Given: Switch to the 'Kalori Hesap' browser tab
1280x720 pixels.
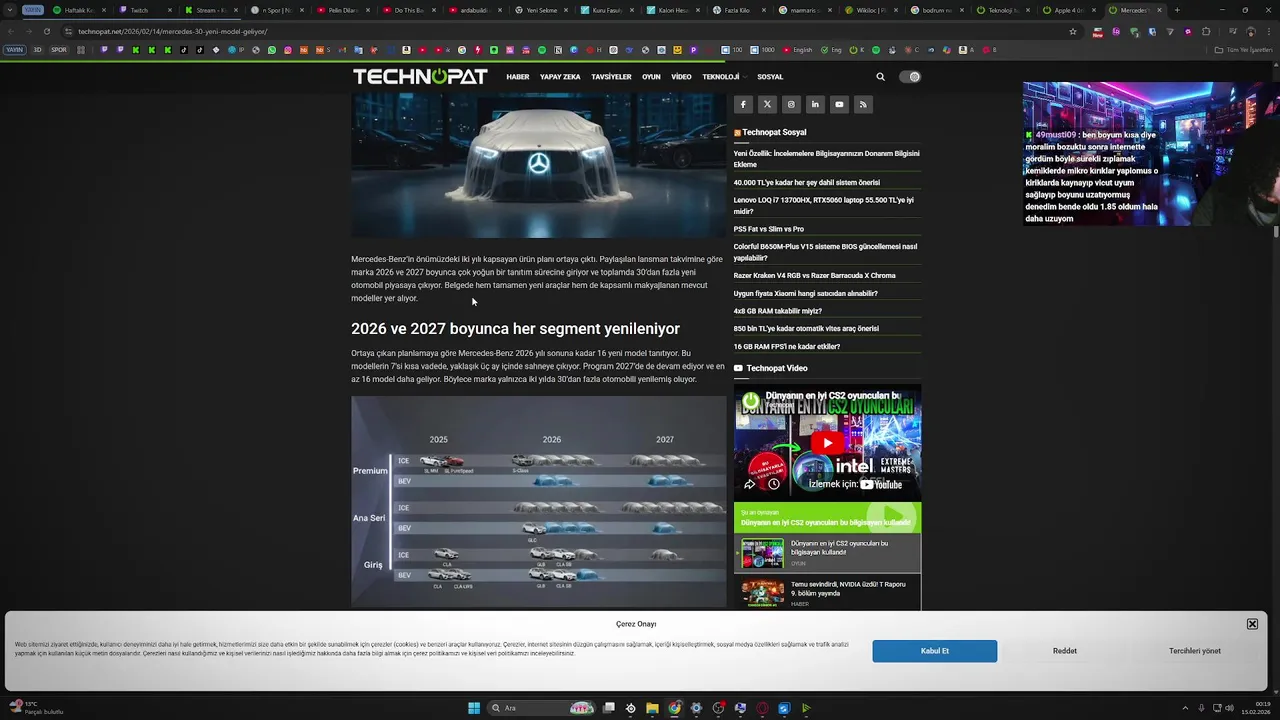Looking at the screenshot, I should coord(673,10).
